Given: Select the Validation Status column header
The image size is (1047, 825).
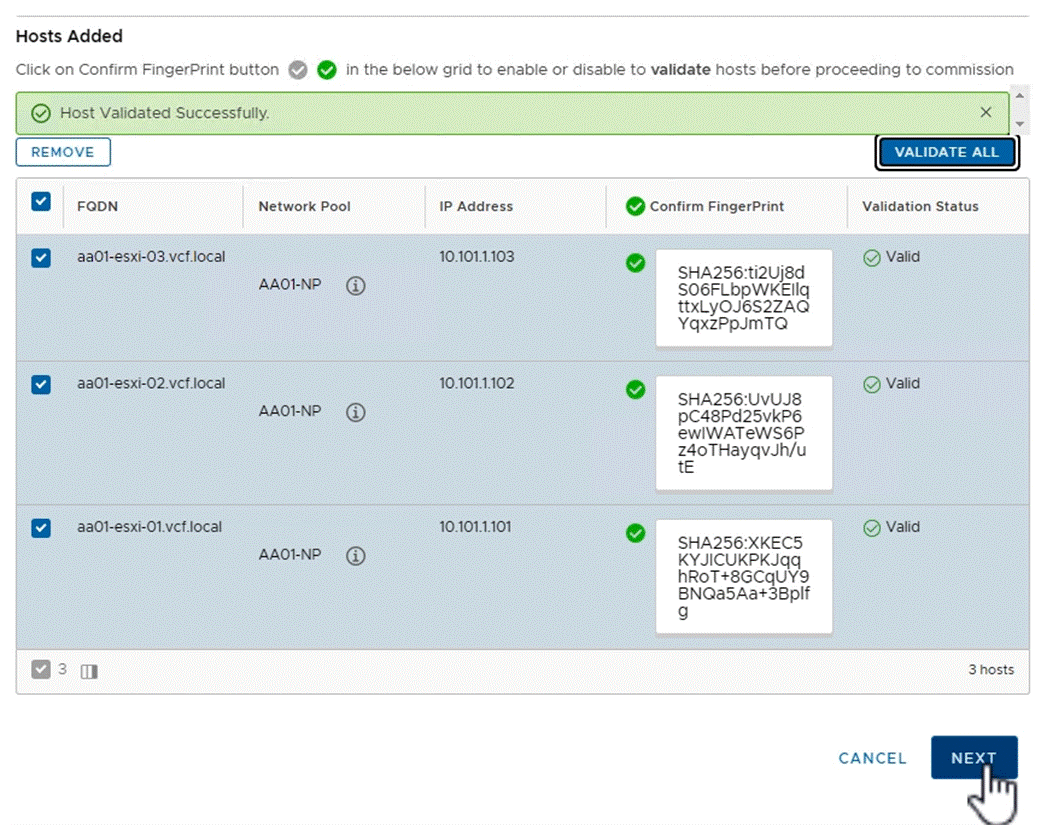Looking at the screenshot, I should (x=919, y=206).
